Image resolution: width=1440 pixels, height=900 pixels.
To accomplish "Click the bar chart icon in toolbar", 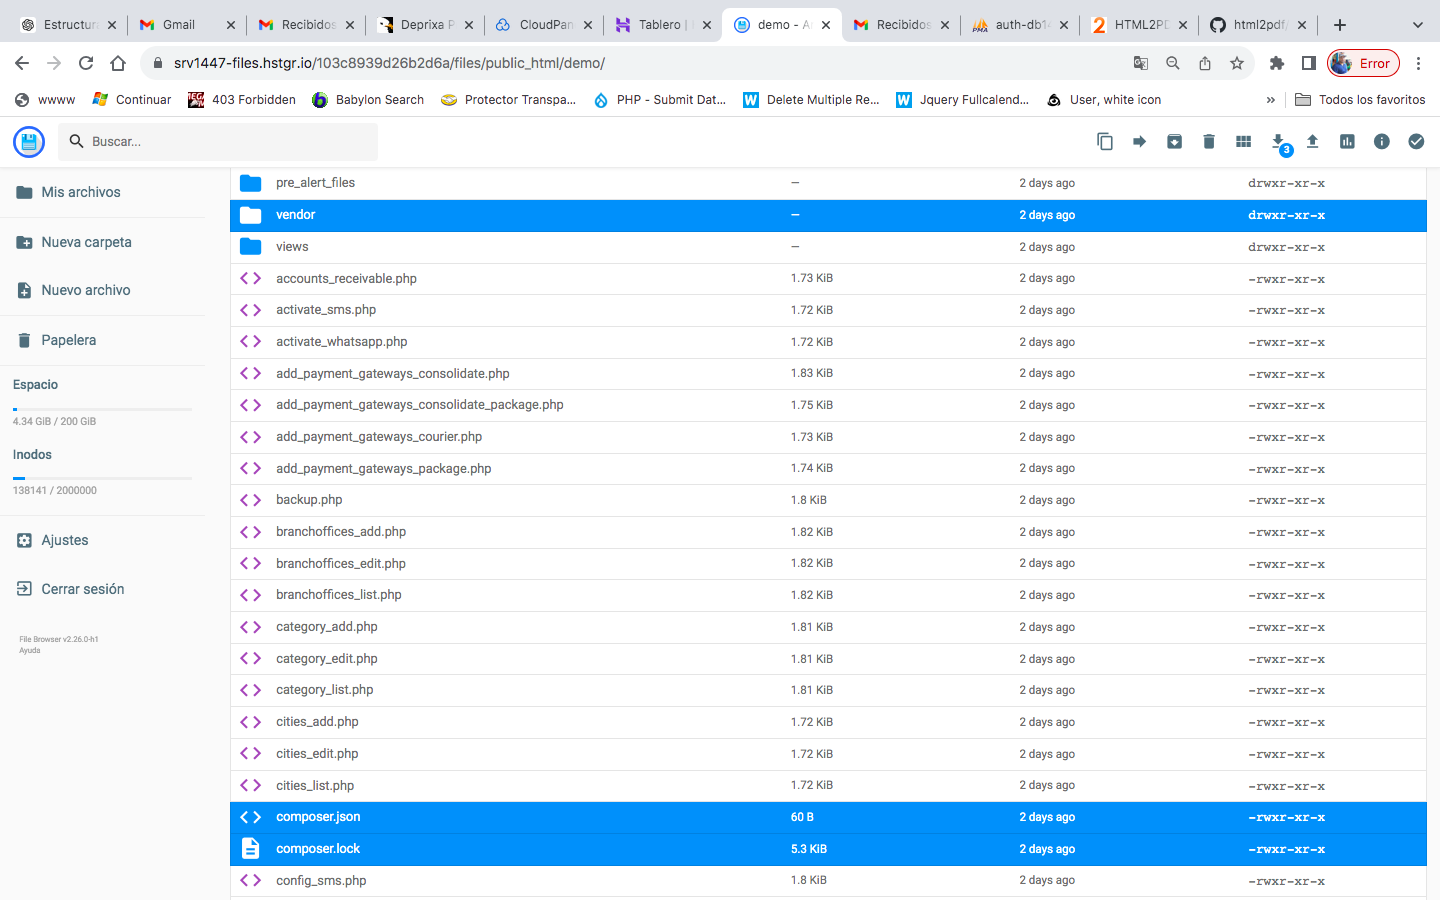I will point(1347,142).
